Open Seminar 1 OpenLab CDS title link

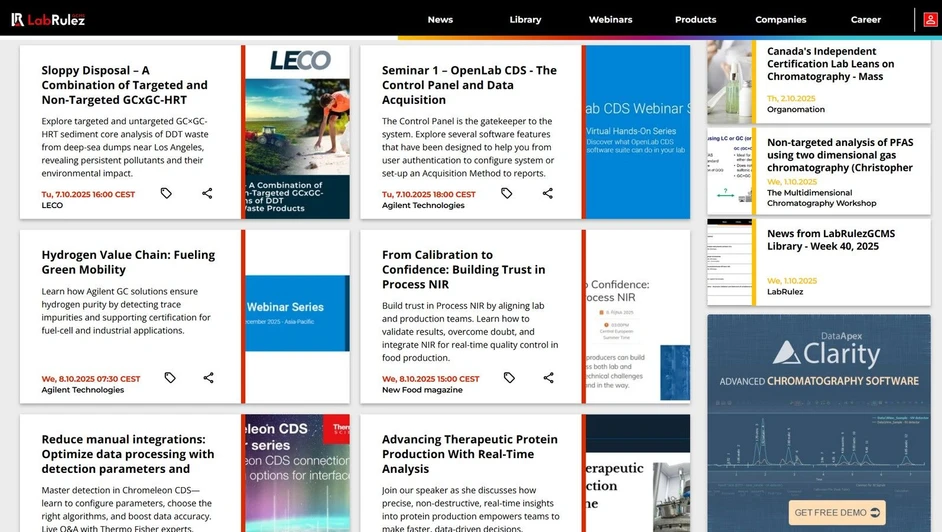point(469,85)
